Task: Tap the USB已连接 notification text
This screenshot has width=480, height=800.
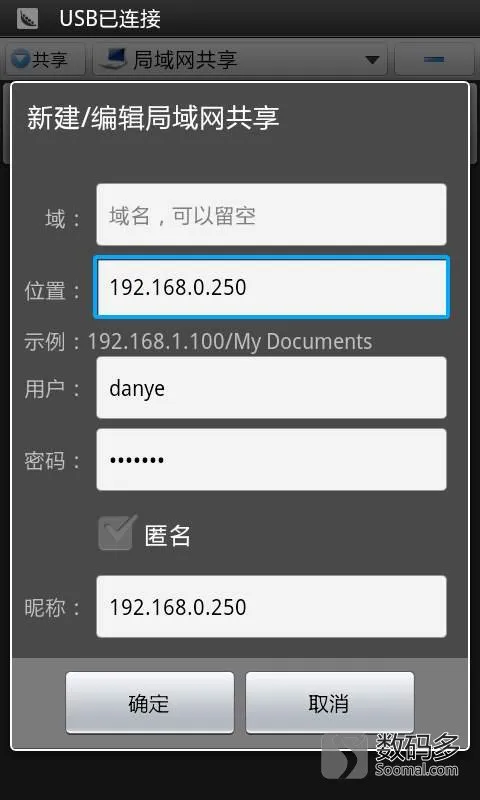Action: [110, 19]
